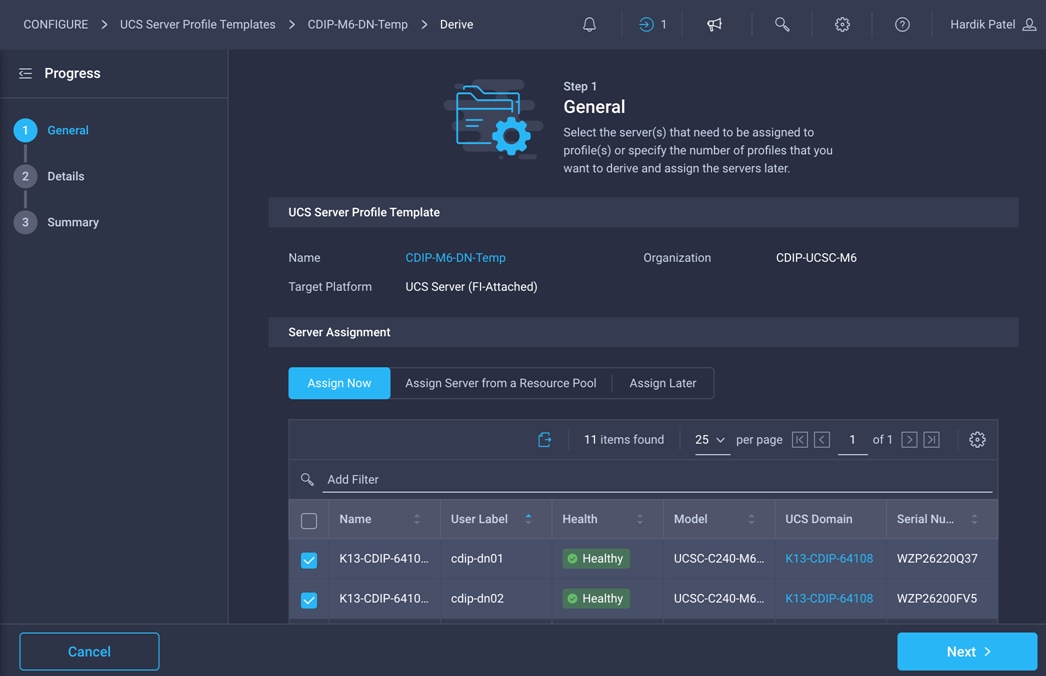This screenshot has width=1046, height=676.
Task: Click the Derive breadcrumb item
Action: 456,25
